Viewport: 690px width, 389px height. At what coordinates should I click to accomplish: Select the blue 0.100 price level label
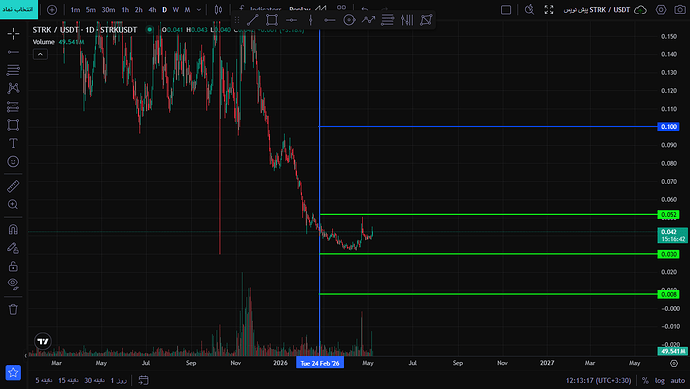point(668,127)
